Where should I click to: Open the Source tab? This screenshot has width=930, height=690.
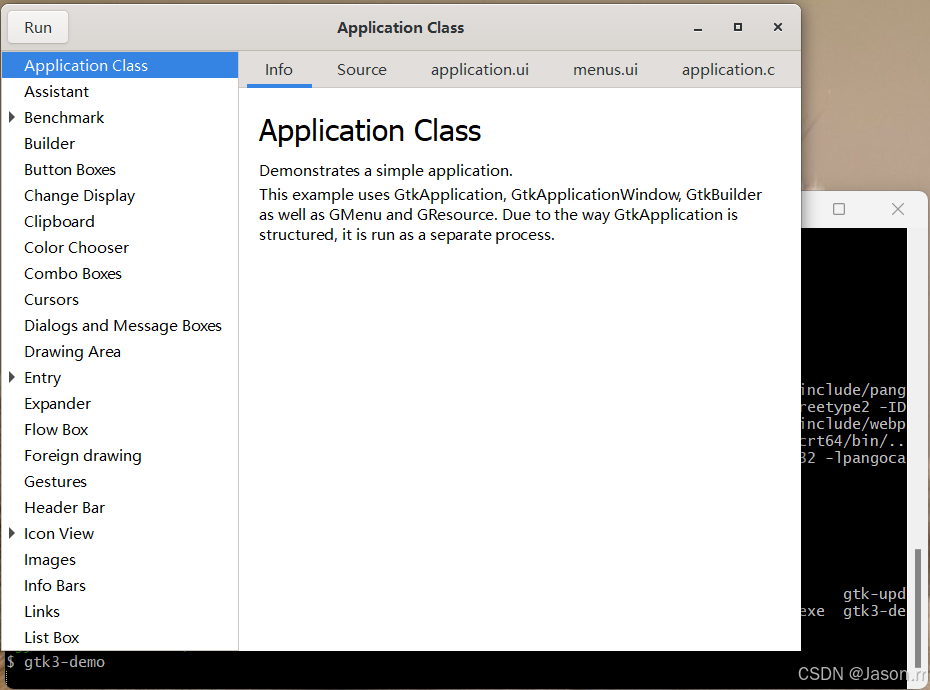point(361,70)
